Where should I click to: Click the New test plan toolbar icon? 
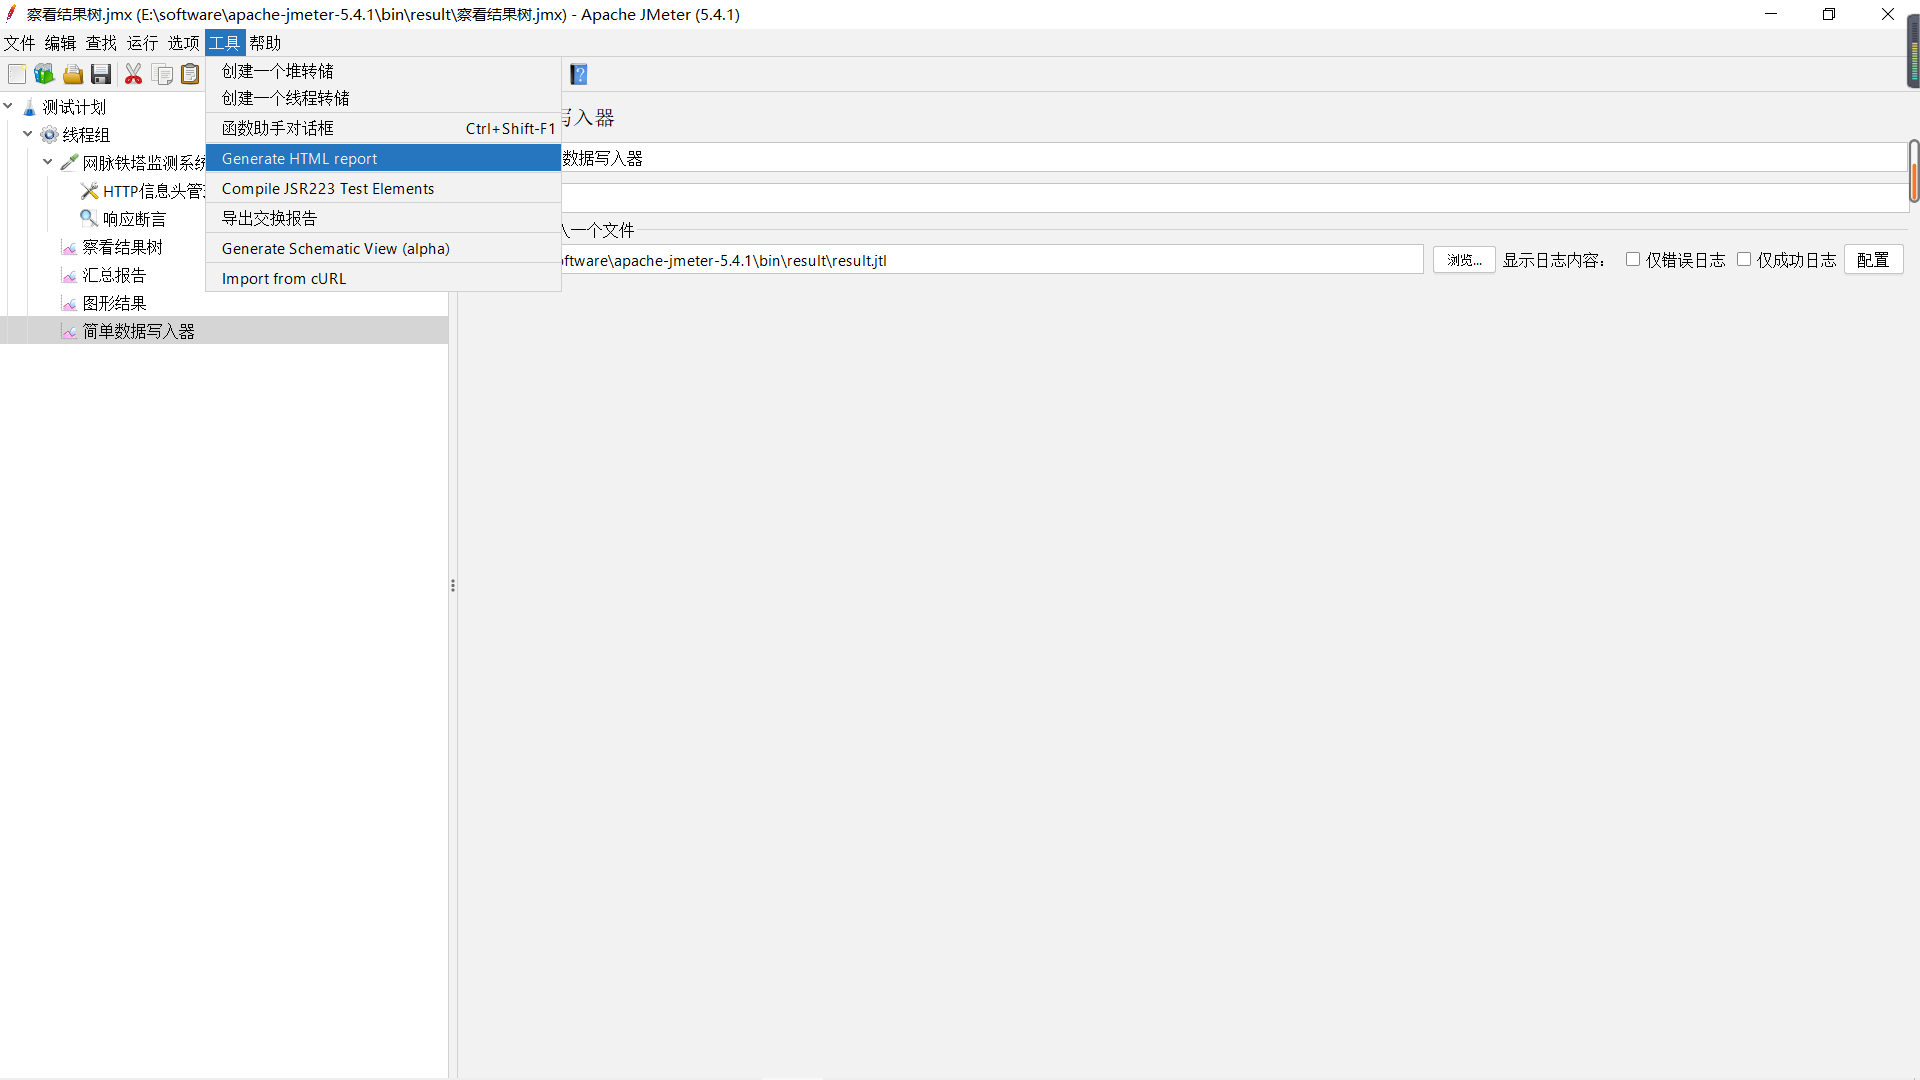tap(17, 74)
